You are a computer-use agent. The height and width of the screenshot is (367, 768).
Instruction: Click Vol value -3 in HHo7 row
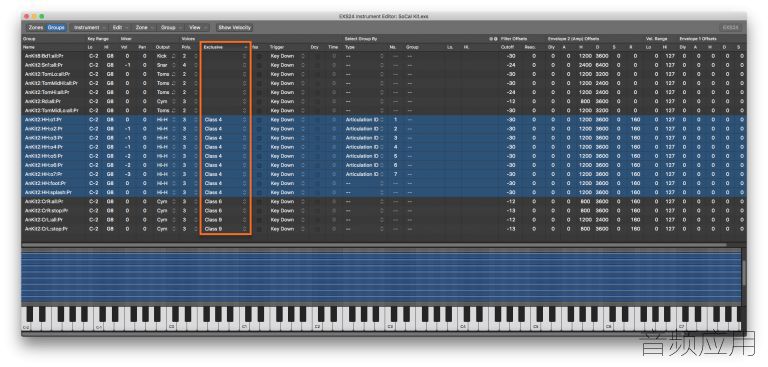127,174
